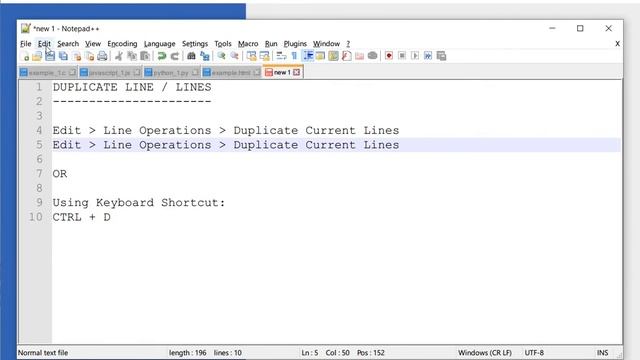This screenshot has height=360, width=640.
Task: Close document with menu bar X
Action: (x=617, y=44)
